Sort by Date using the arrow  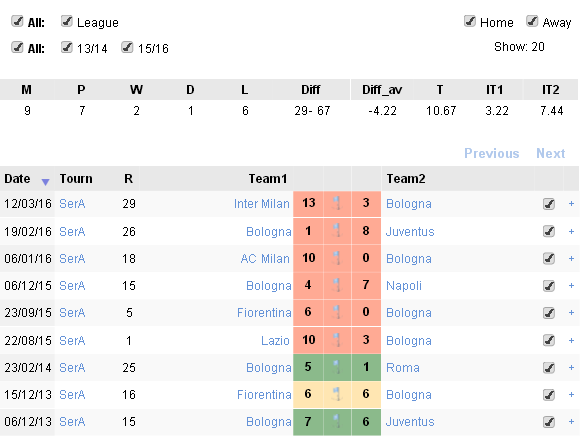click(x=45, y=182)
